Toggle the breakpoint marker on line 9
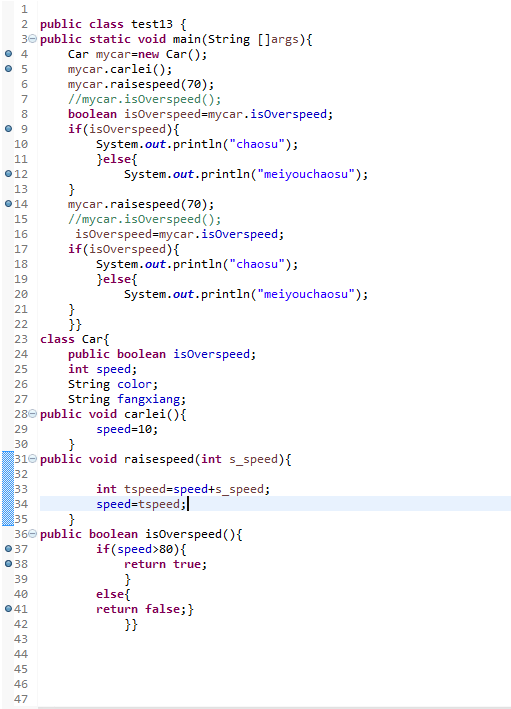 [x=8, y=129]
